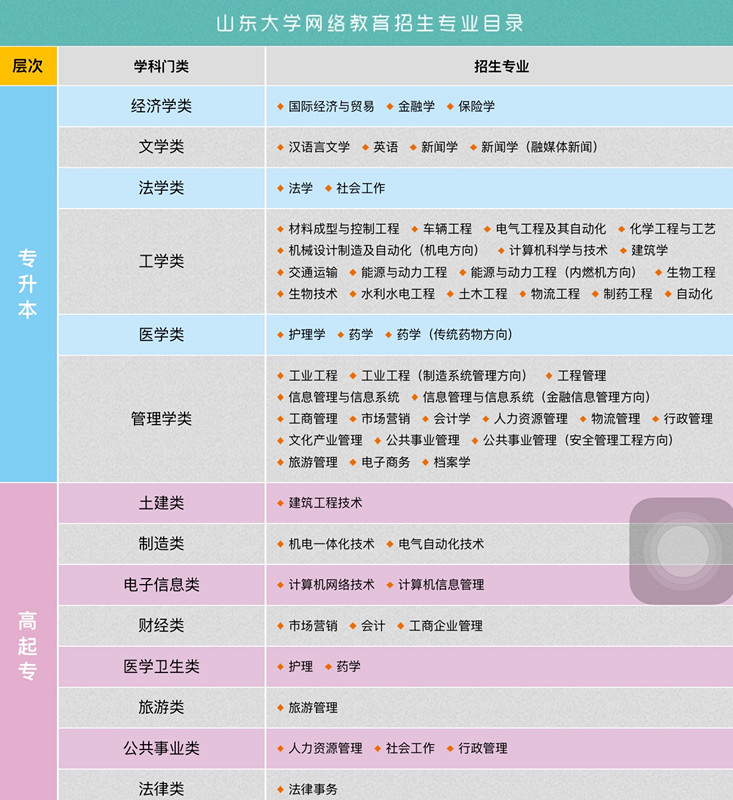Select the major 电气自动化技术
733x800 pixels.
tap(441, 544)
